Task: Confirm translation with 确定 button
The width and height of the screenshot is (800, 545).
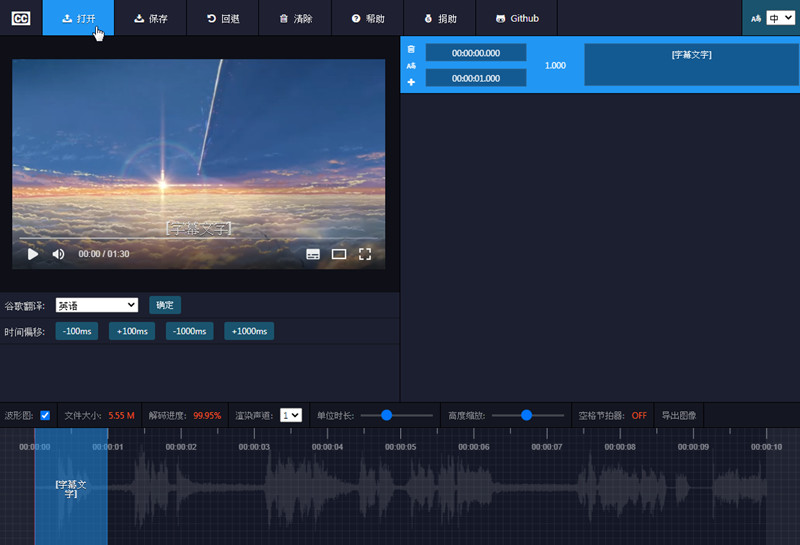Action: [x=165, y=305]
